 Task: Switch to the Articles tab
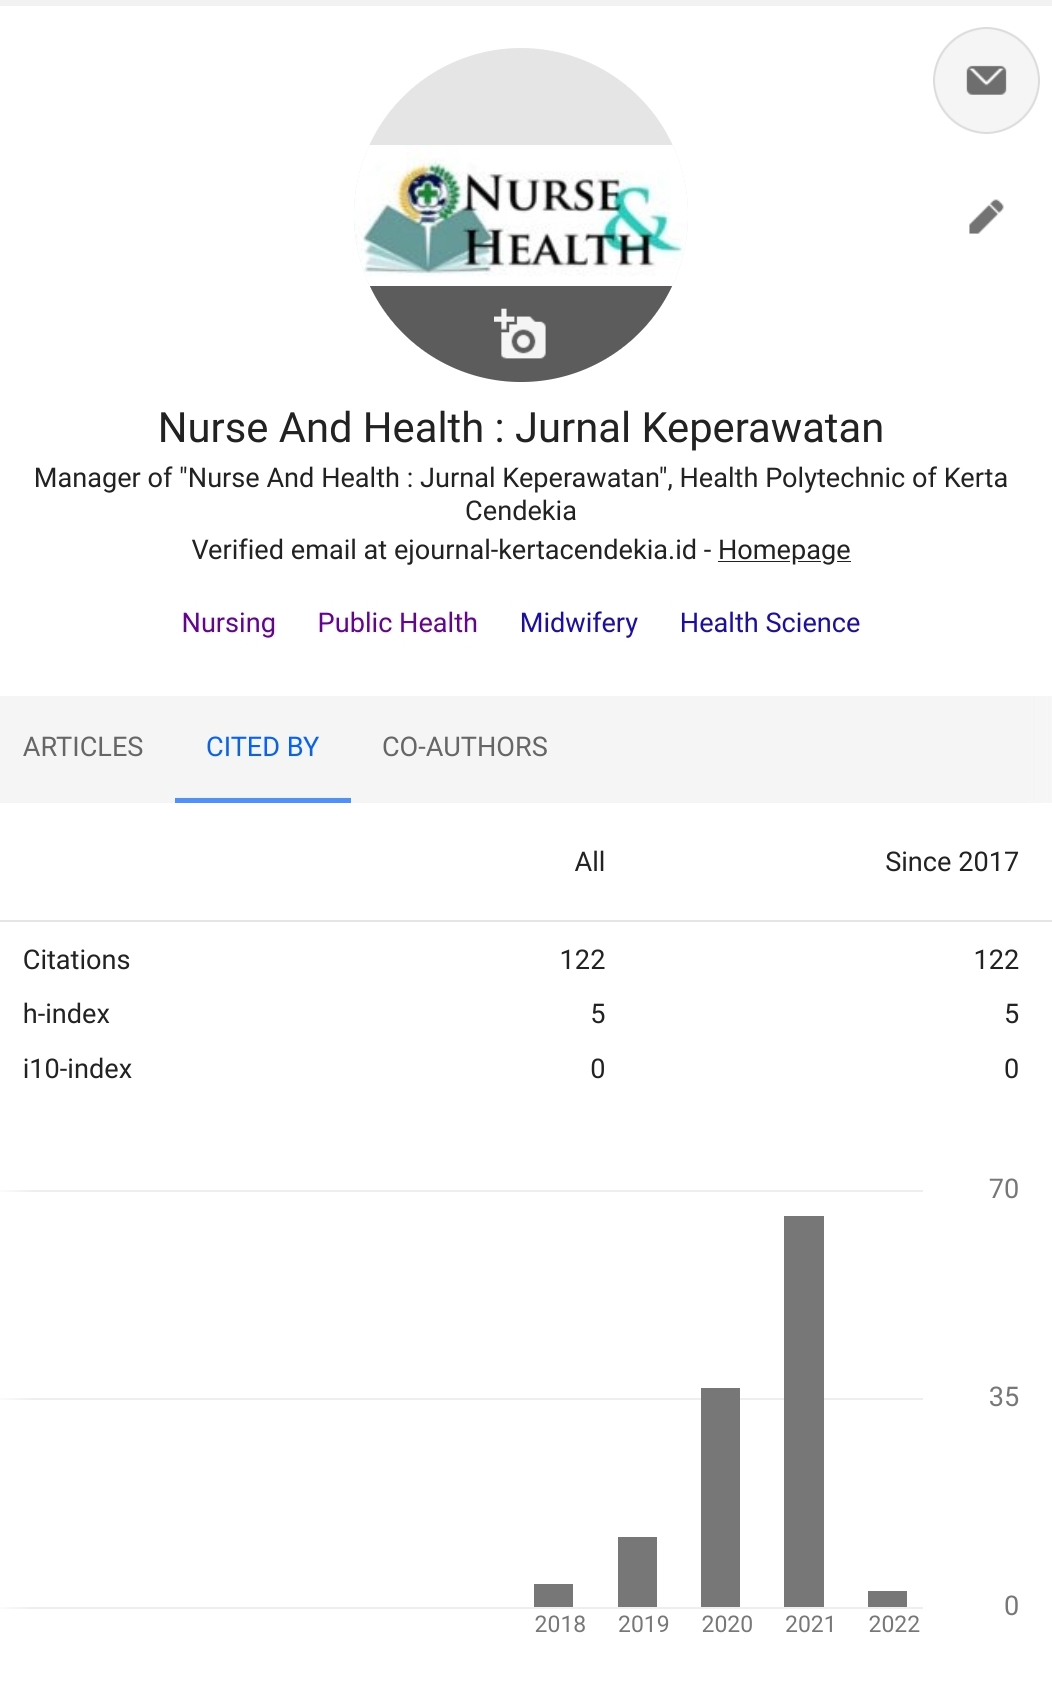click(x=83, y=747)
